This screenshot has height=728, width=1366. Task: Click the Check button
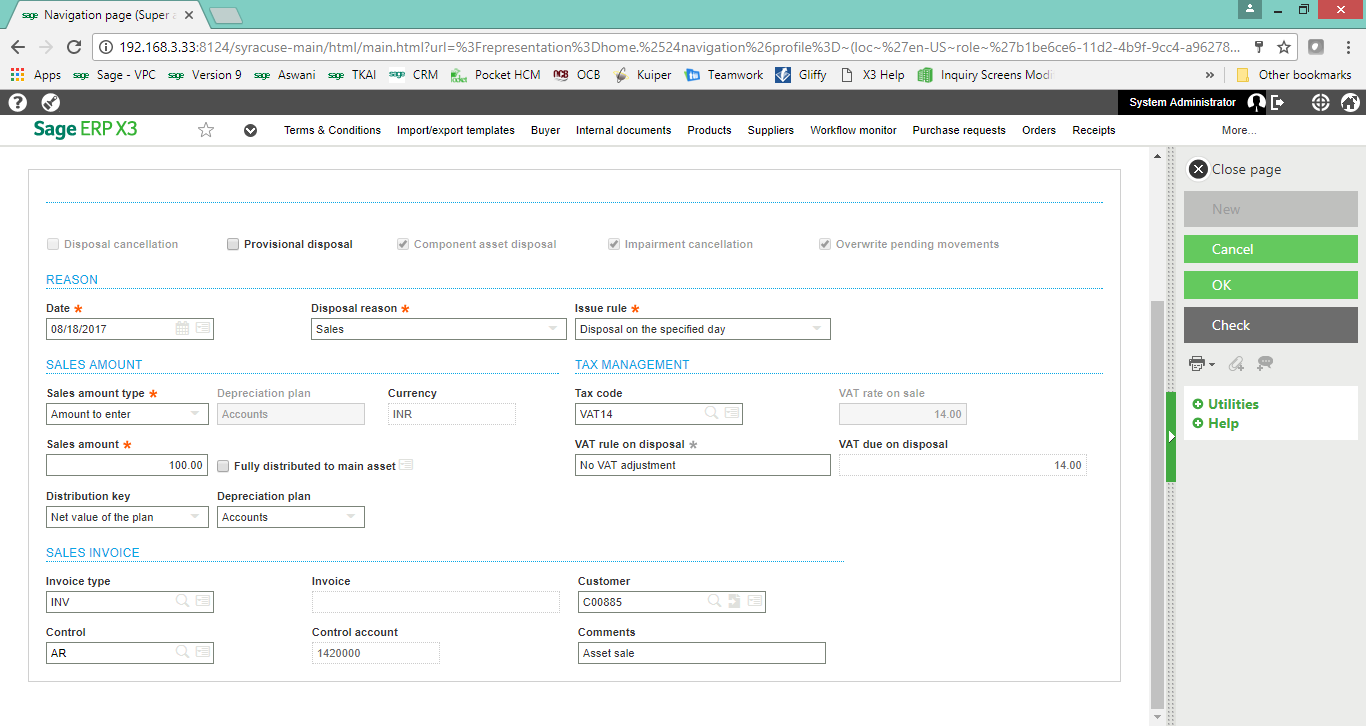point(1270,325)
